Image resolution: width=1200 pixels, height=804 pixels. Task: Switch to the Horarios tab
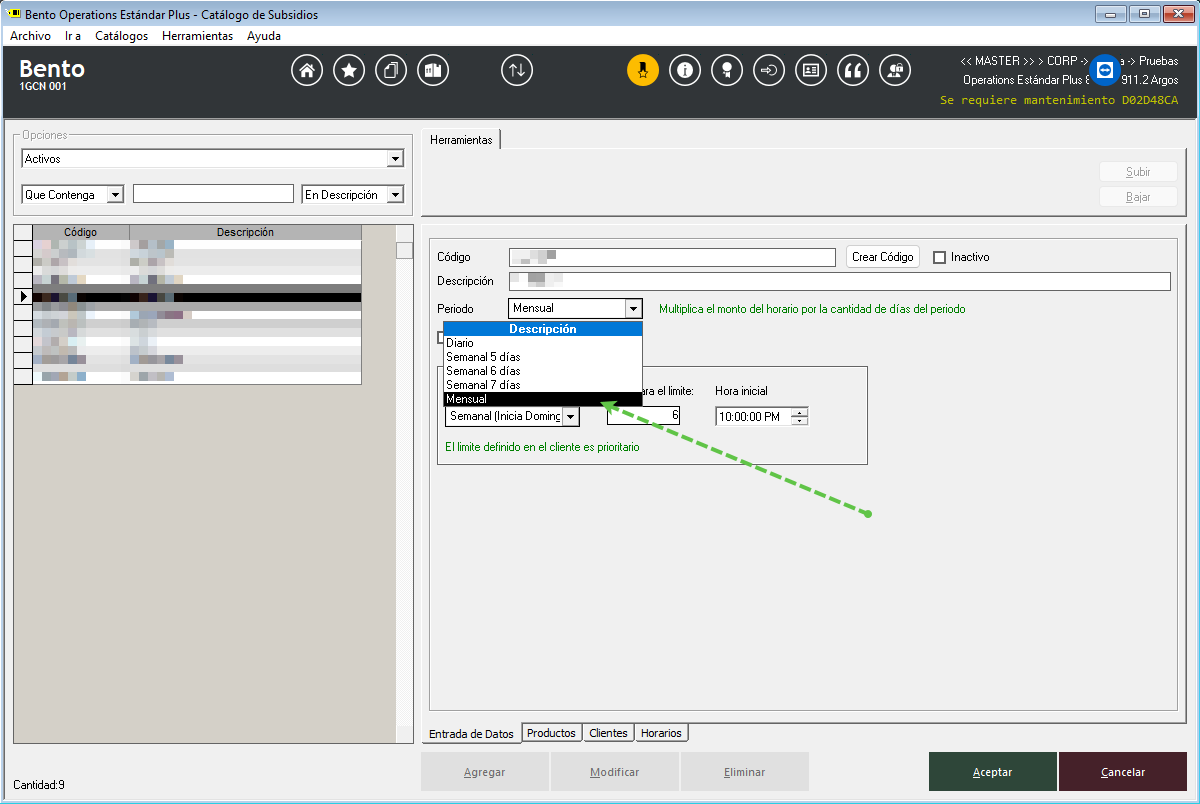pos(661,733)
